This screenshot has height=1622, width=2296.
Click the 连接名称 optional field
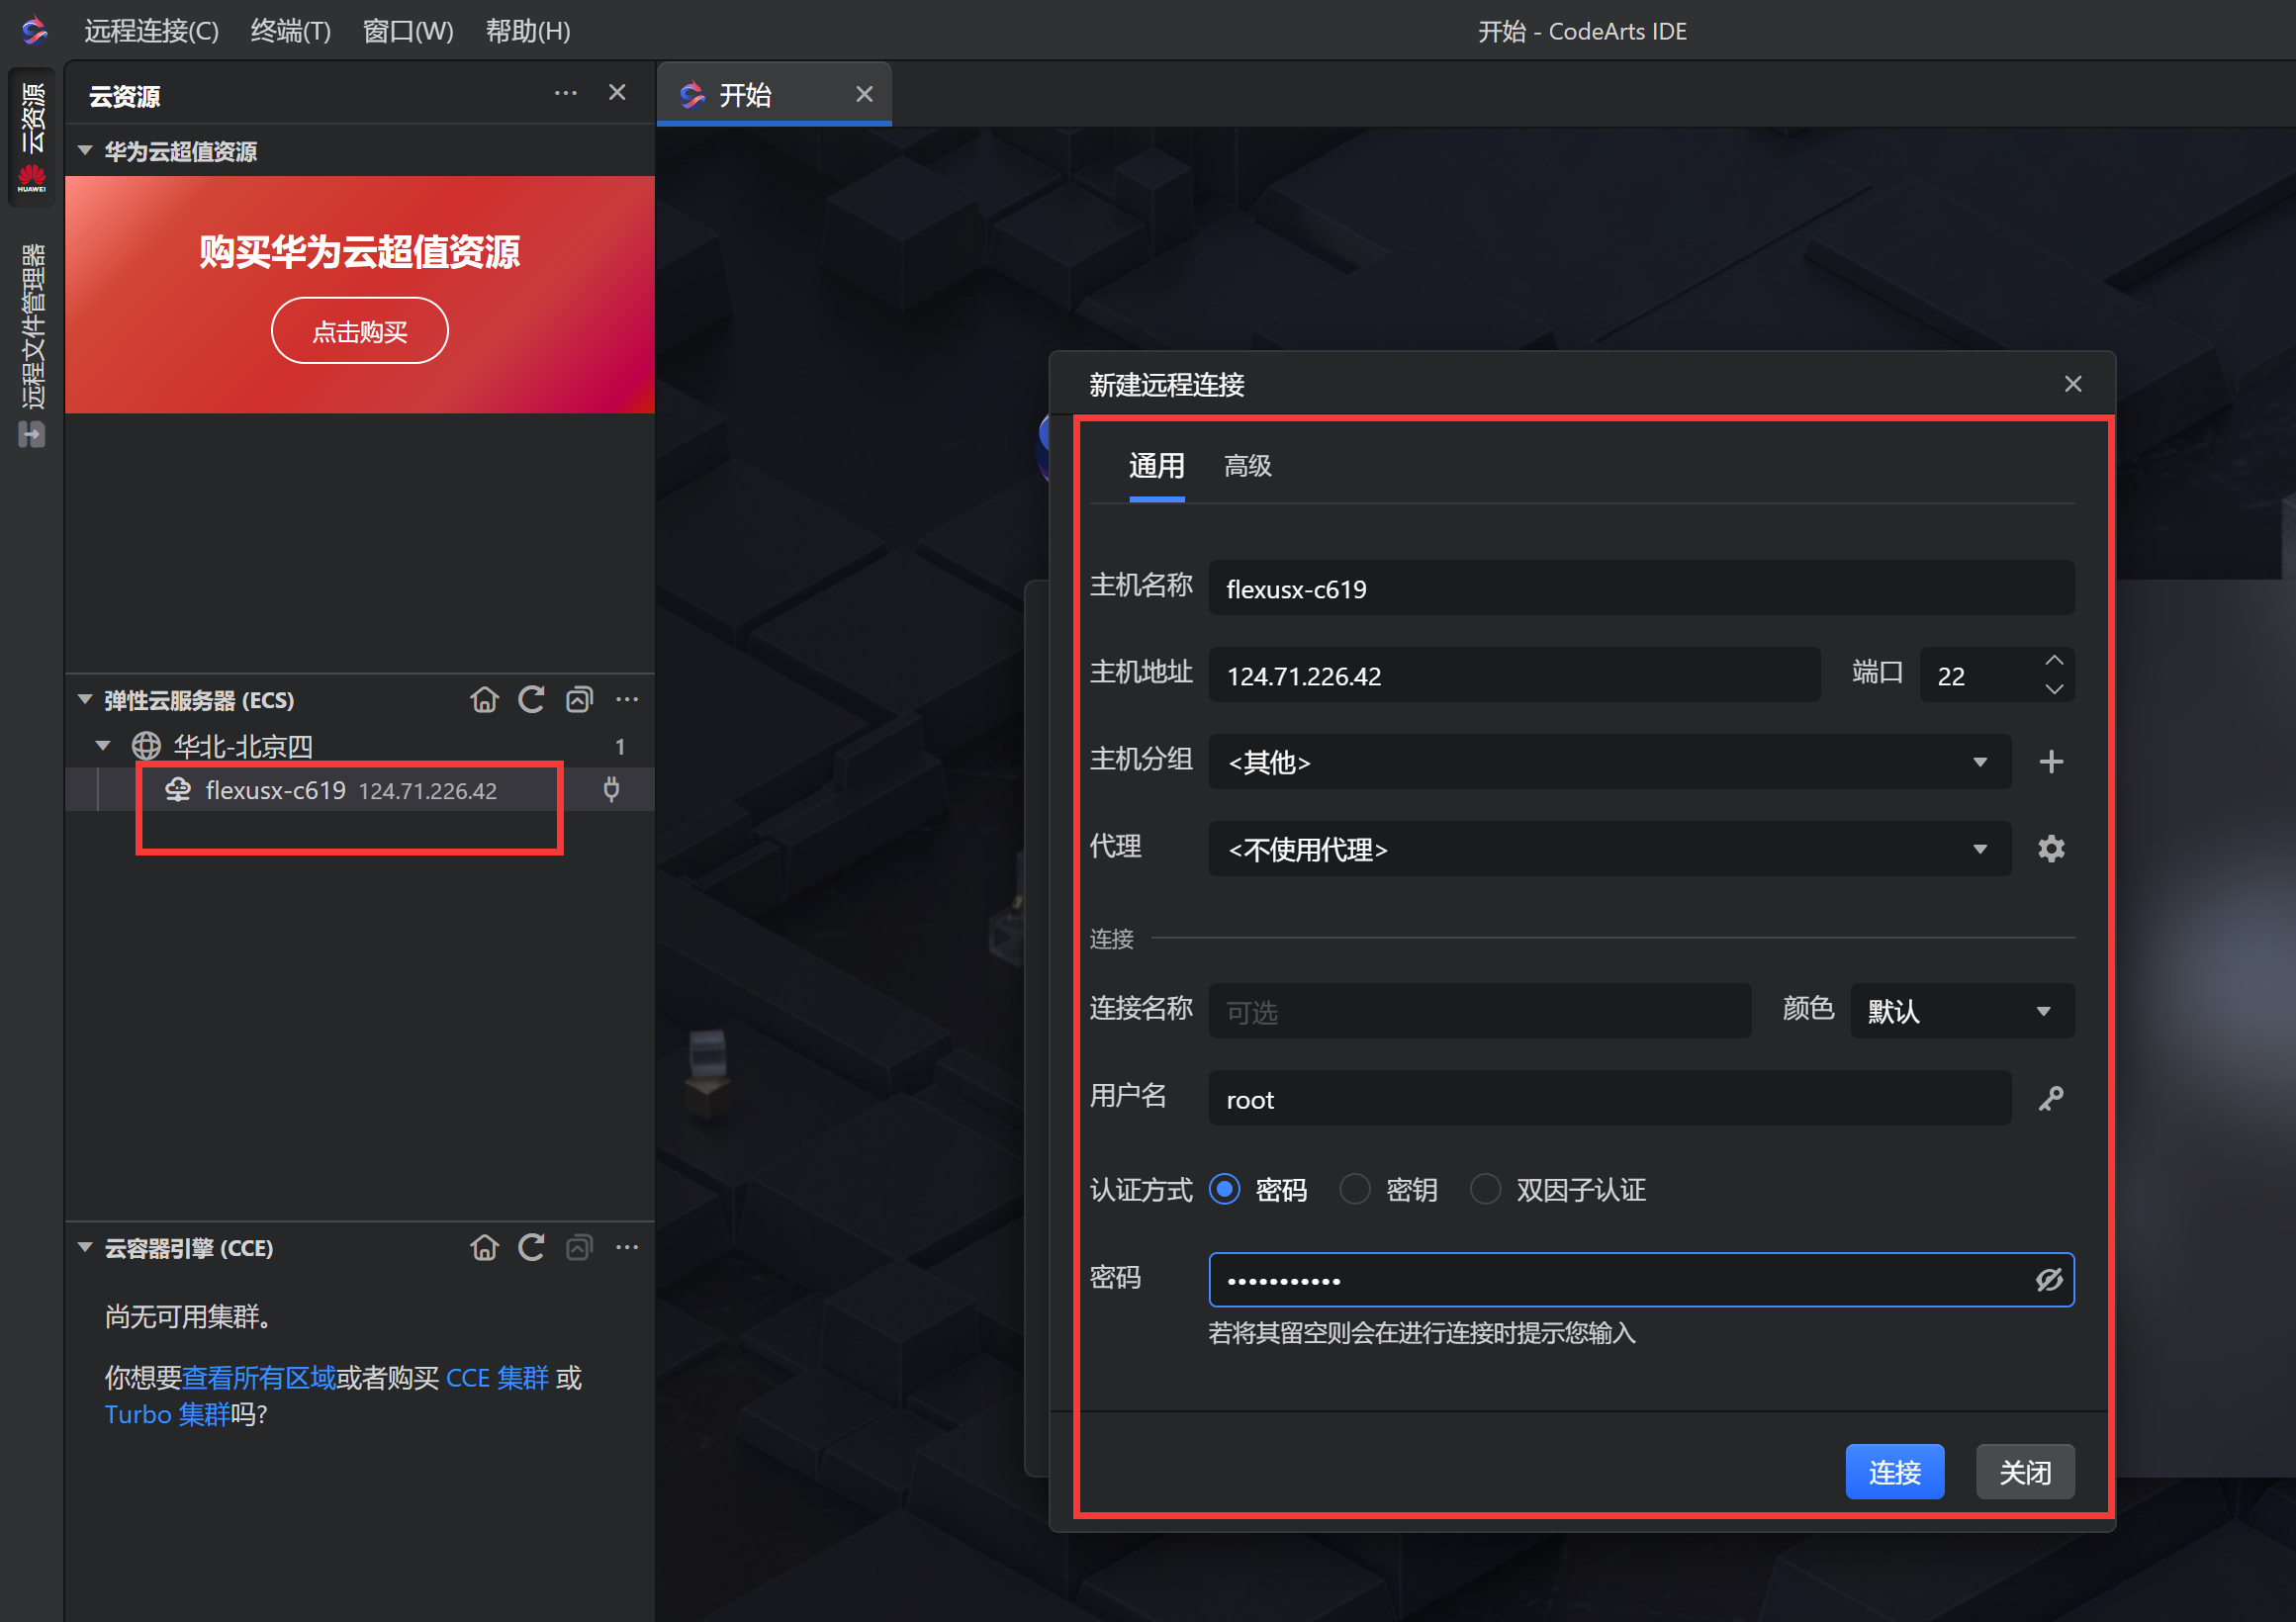coord(1480,1011)
